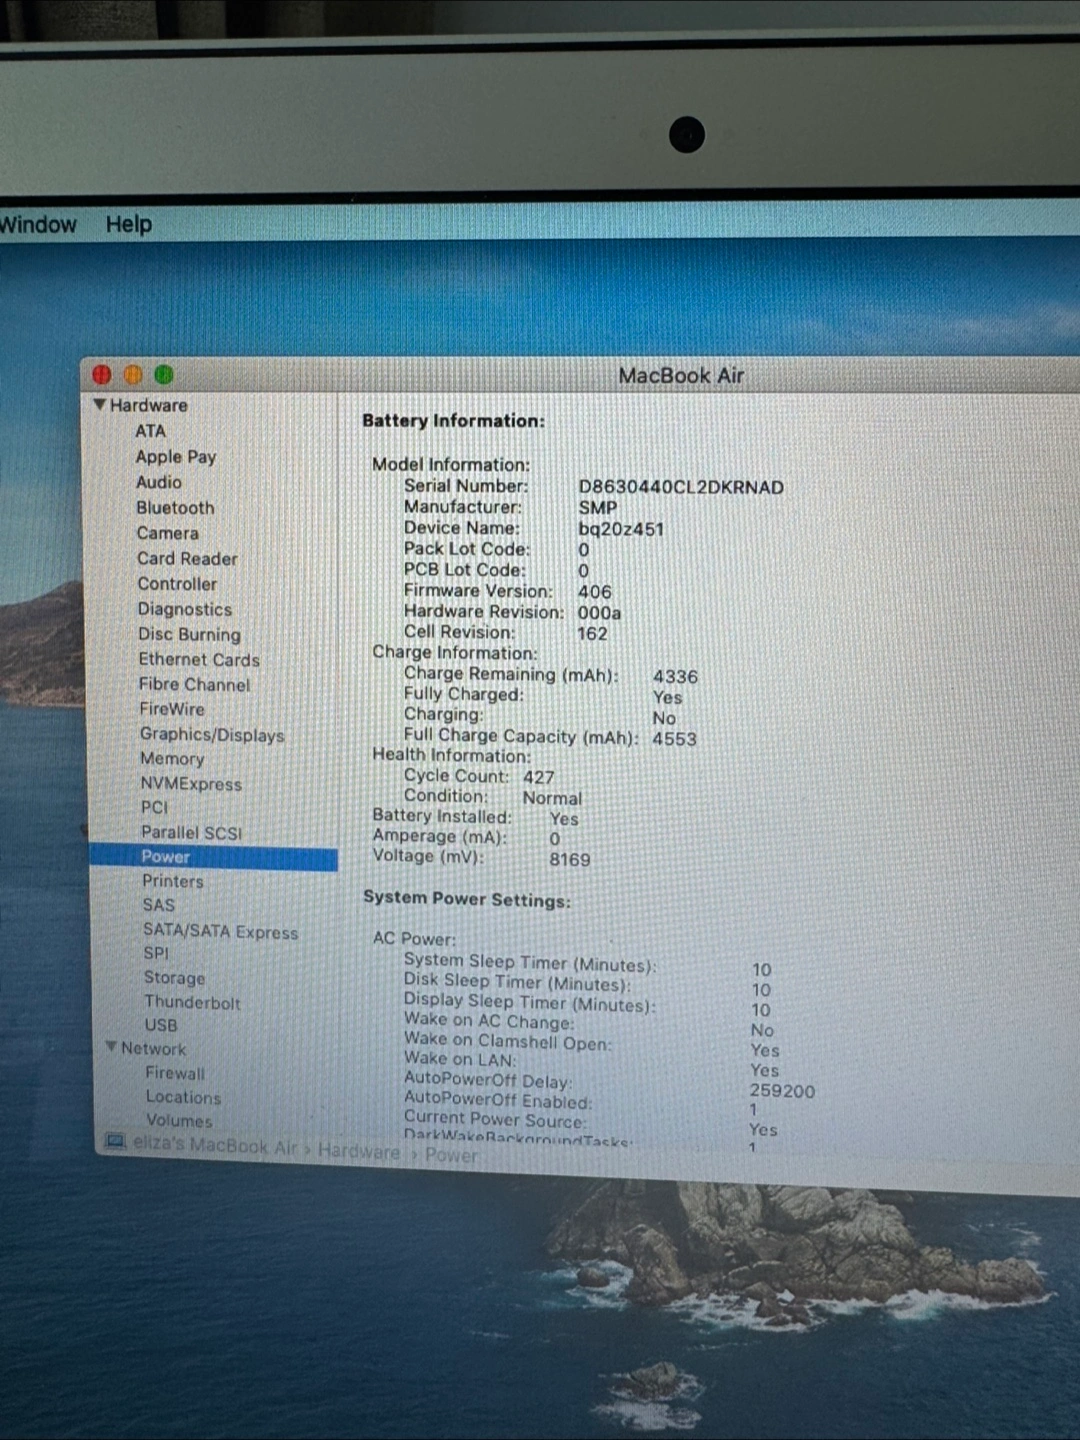Select Disc Burning in the sidebar
Screen dimensions: 1080x1440
[189, 634]
